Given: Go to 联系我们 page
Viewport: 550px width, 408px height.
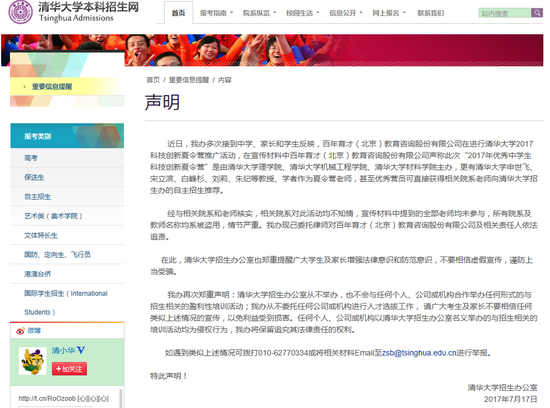Looking at the screenshot, I should pos(430,13).
